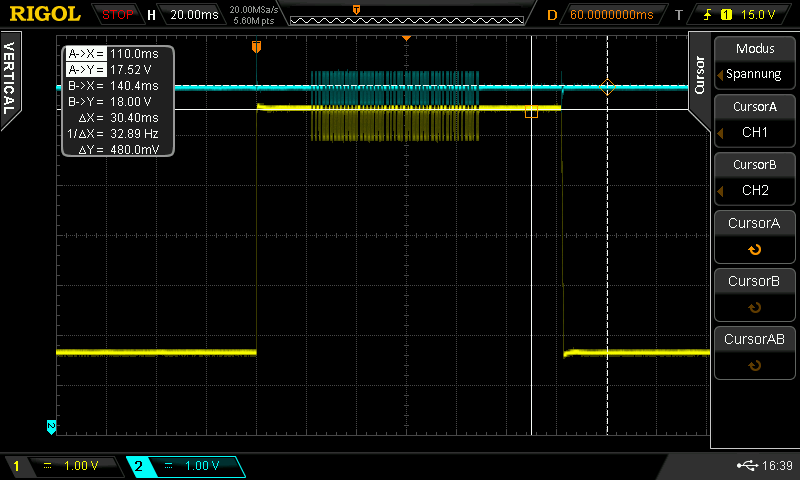The height and width of the screenshot is (480, 800).
Task: Click the RIGOL logo
Action: point(46,14)
